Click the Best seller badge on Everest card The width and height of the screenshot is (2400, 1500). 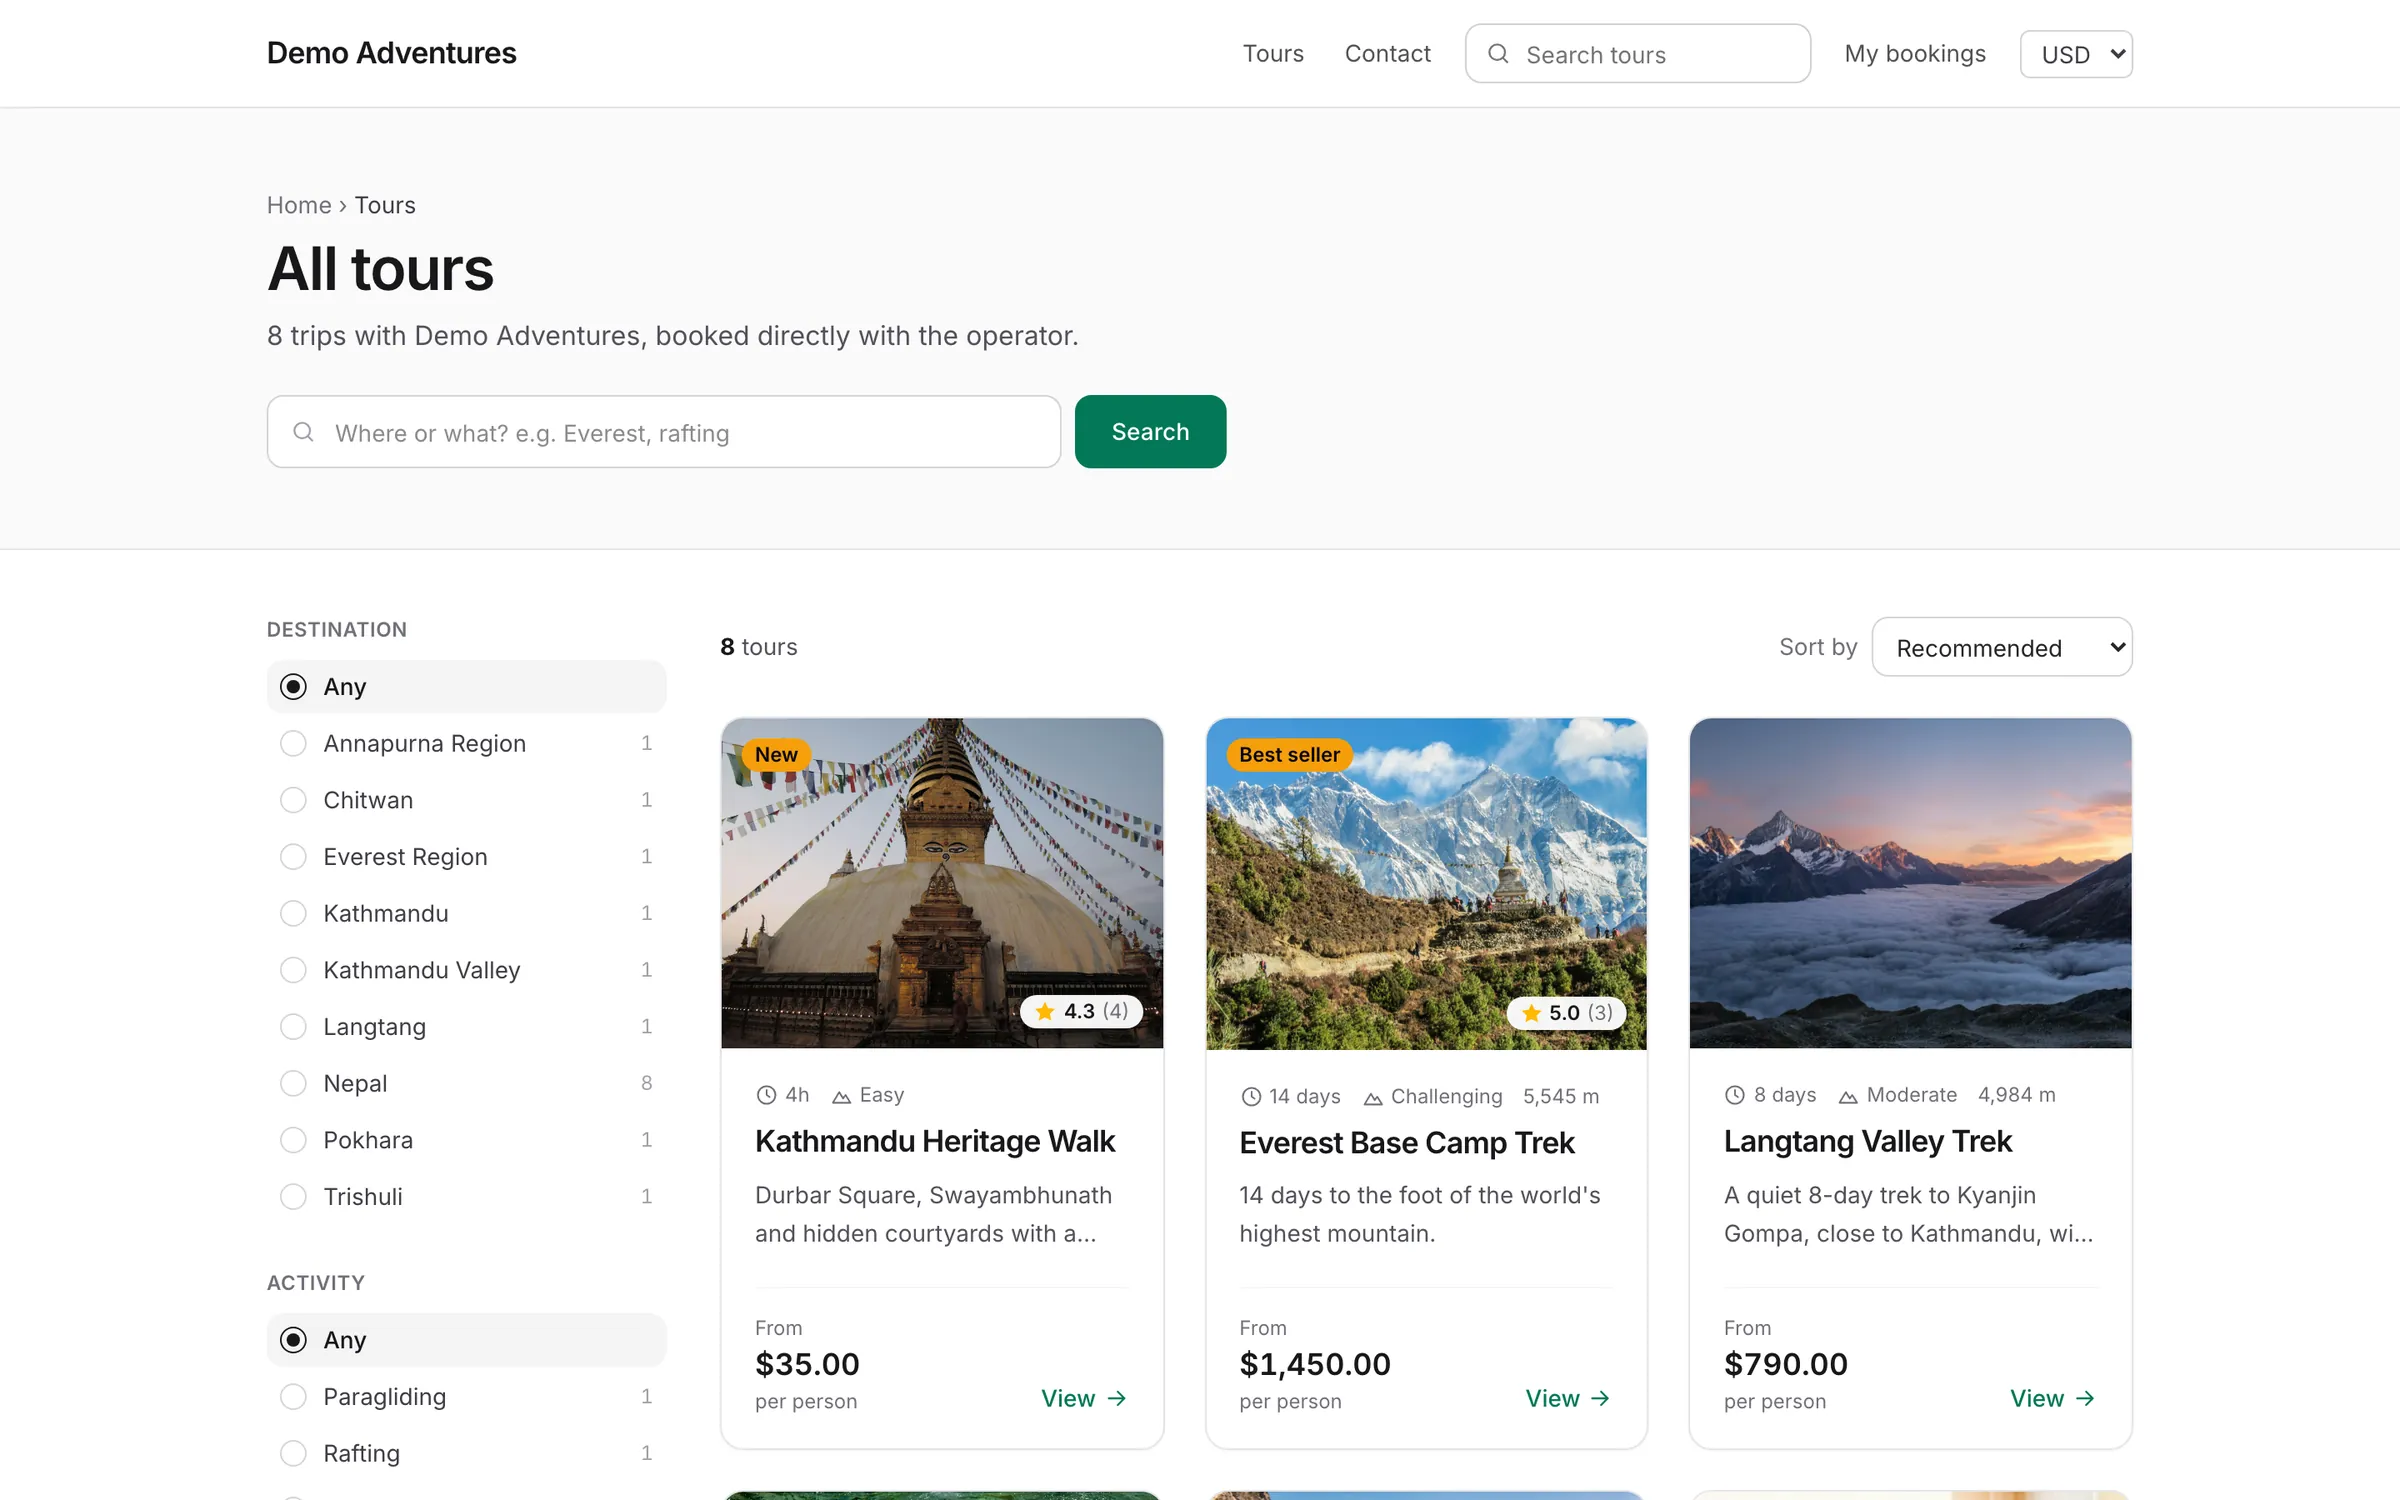pyautogui.click(x=1289, y=755)
